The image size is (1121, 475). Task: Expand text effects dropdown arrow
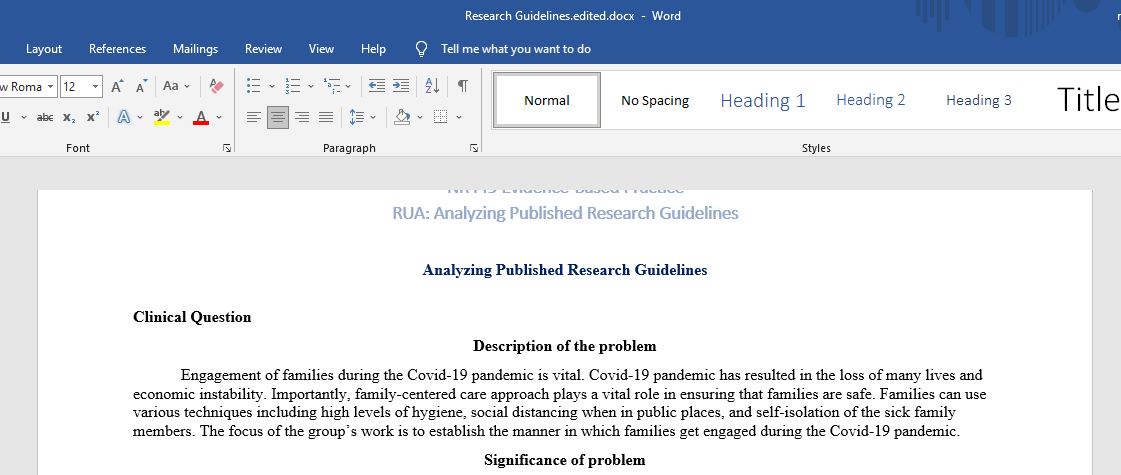coord(140,117)
